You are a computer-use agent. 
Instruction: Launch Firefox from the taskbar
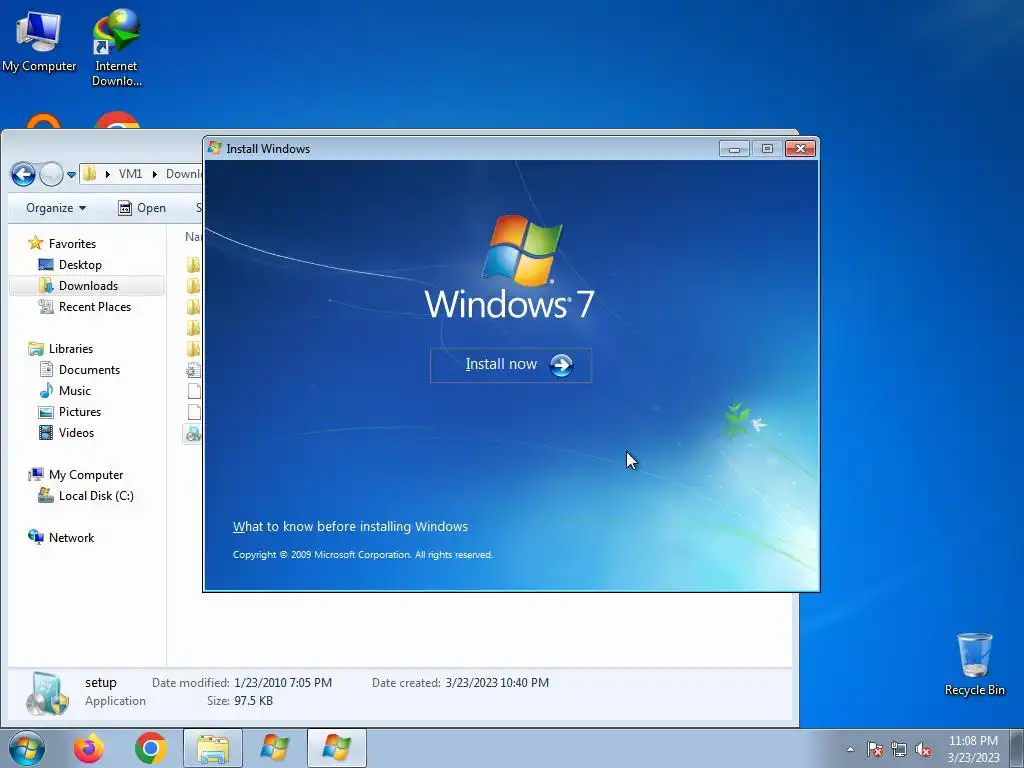click(x=89, y=748)
